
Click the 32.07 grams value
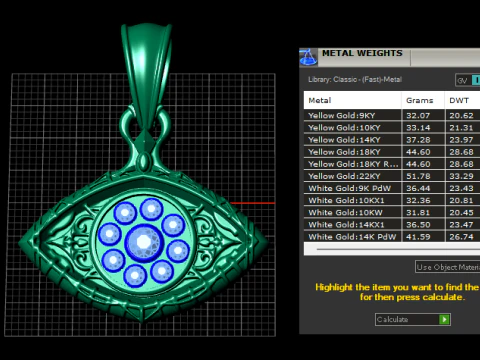[418, 116]
